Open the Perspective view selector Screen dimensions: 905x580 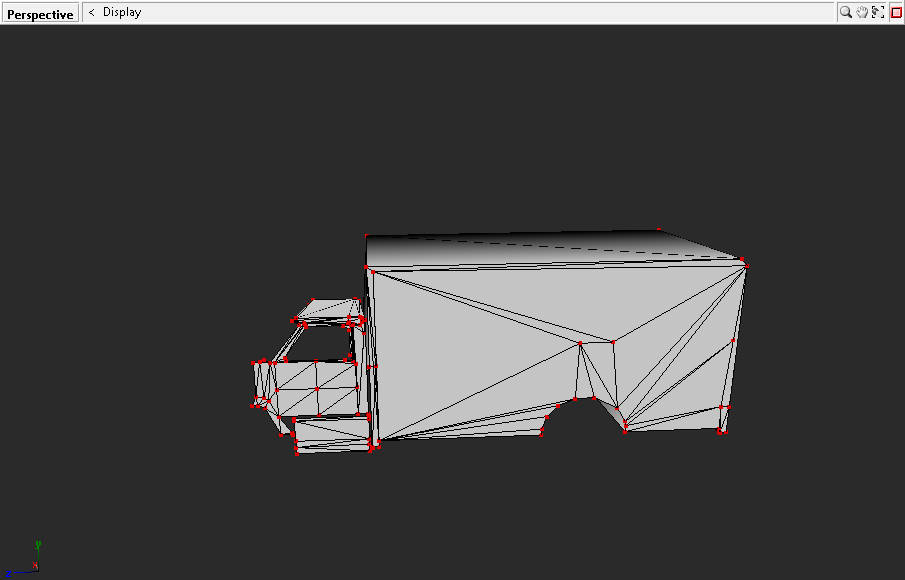pyautogui.click(x=40, y=14)
